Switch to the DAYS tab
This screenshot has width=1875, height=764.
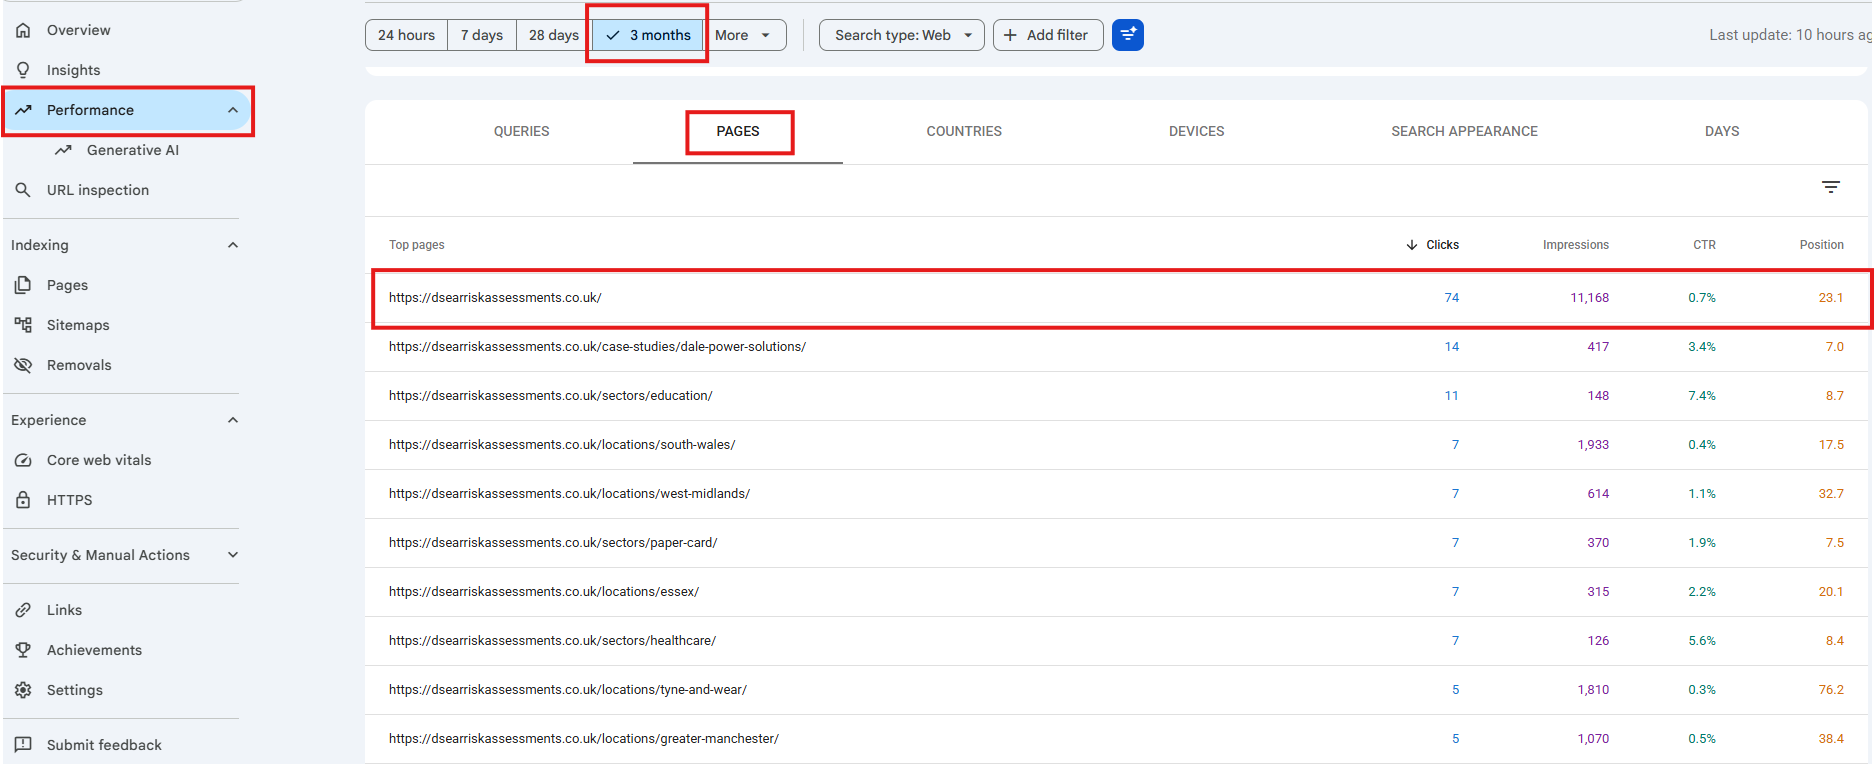[x=1722, y=131]
